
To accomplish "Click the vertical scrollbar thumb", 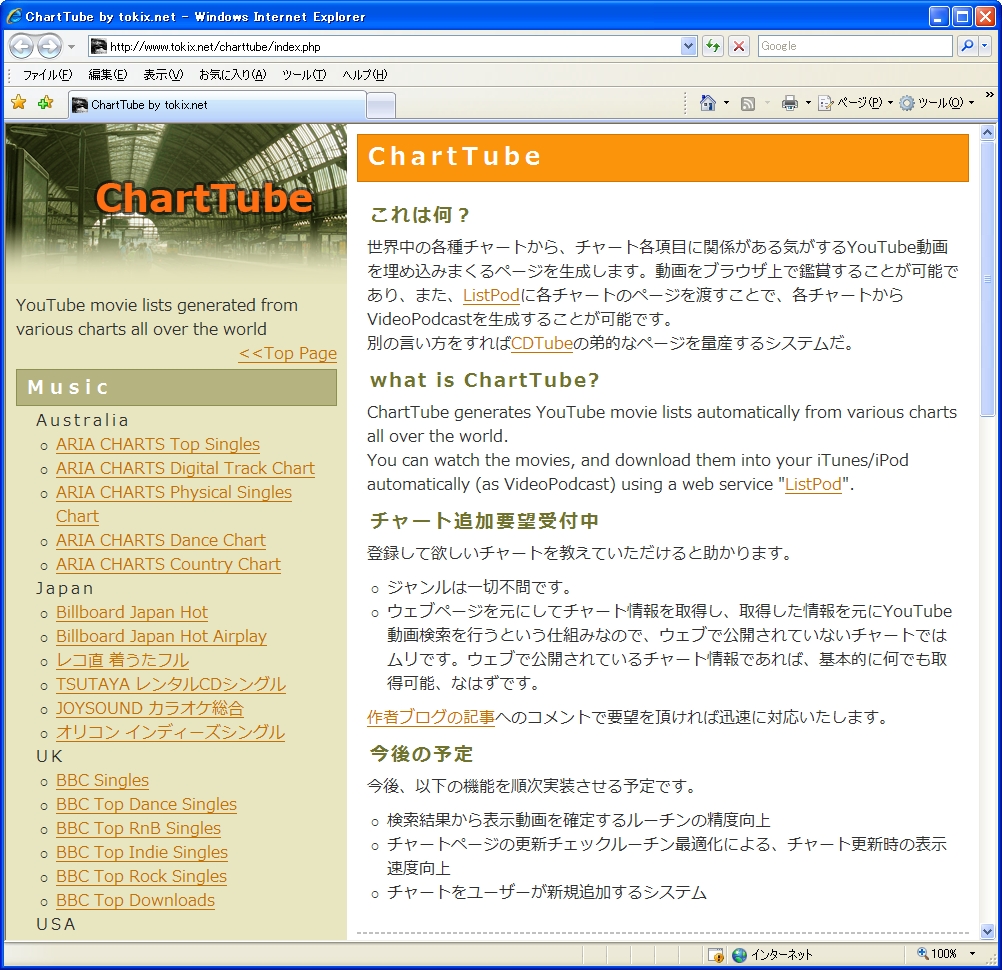I will (987, 279).
